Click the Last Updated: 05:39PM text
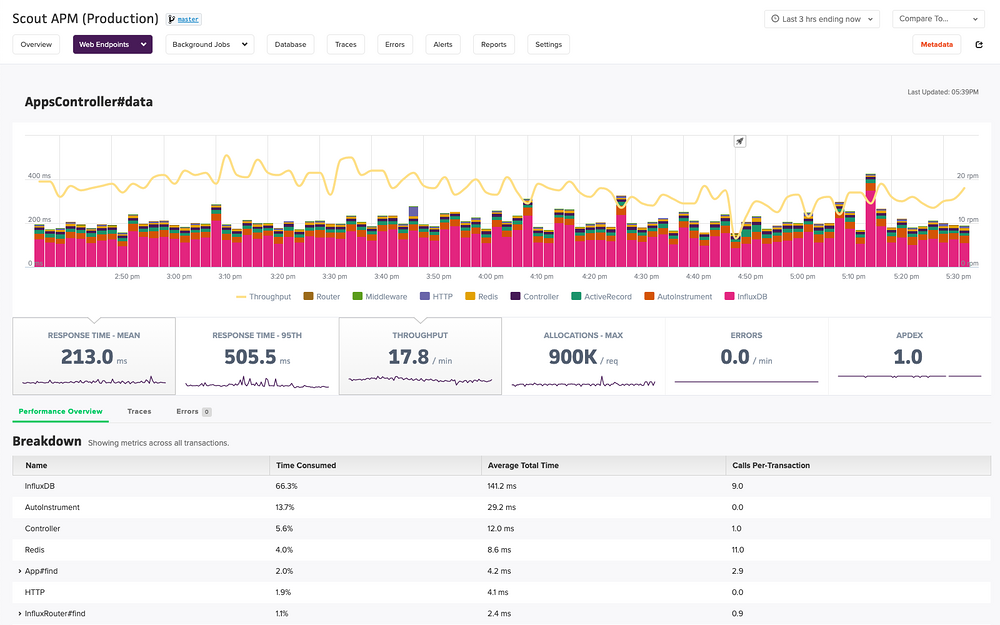Viewport: 1000px width, 625px height. (x=943, y=92)
